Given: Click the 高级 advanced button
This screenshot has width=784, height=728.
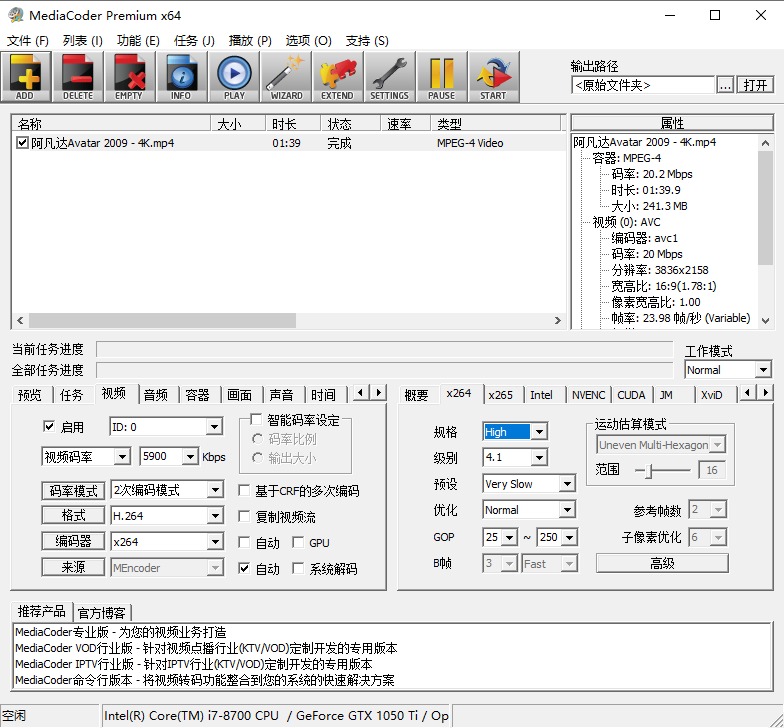Looking at the screenshot, I should point(662,564).
